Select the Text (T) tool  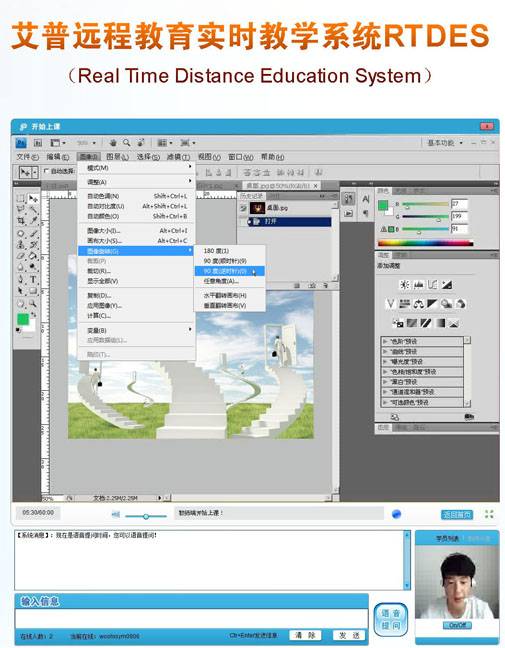coord(33,280)
